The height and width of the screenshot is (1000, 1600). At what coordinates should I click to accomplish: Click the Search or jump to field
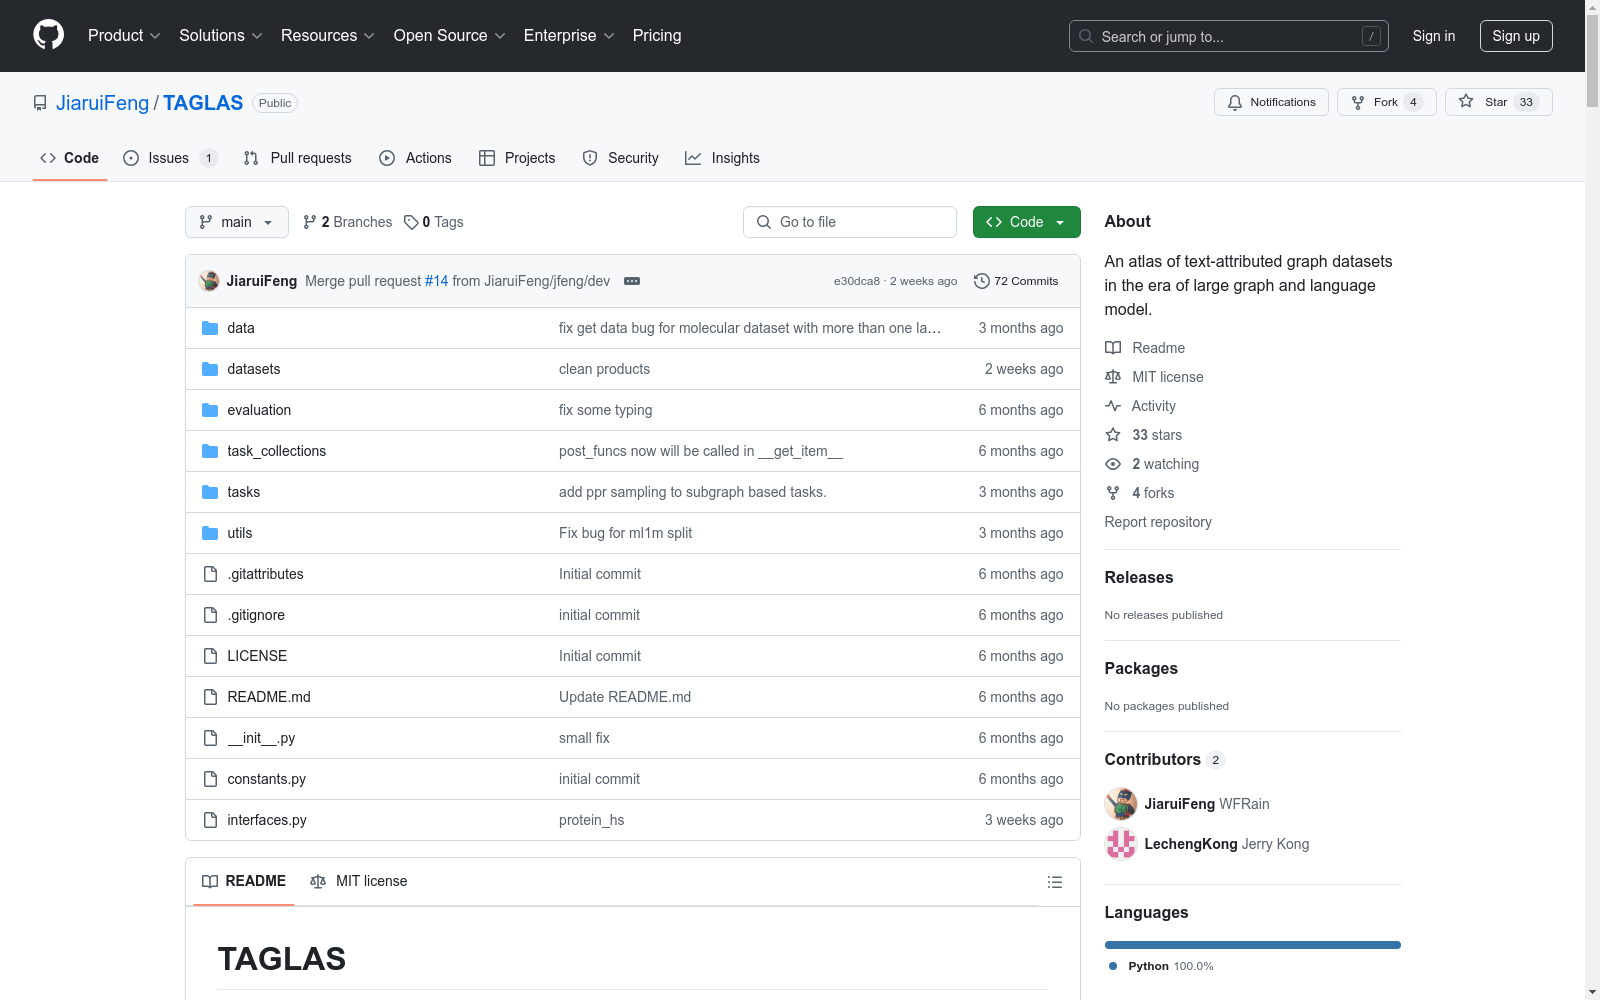1229,36
